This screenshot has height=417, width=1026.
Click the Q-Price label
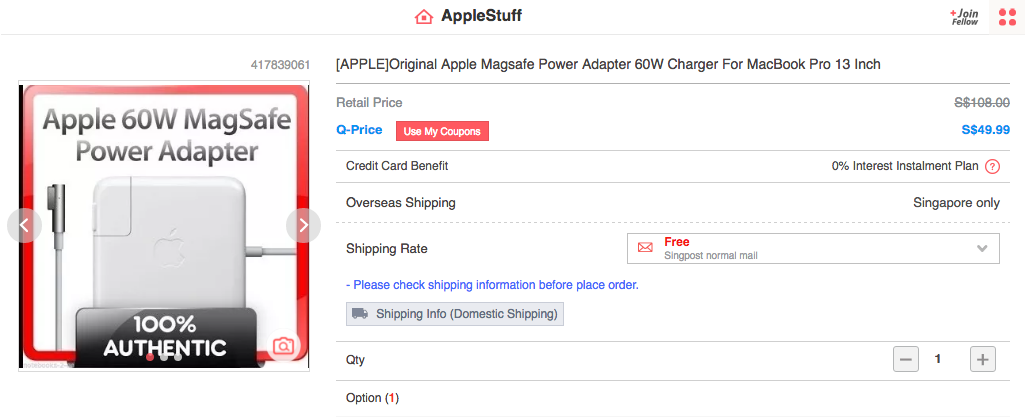(x=359, y=130)
